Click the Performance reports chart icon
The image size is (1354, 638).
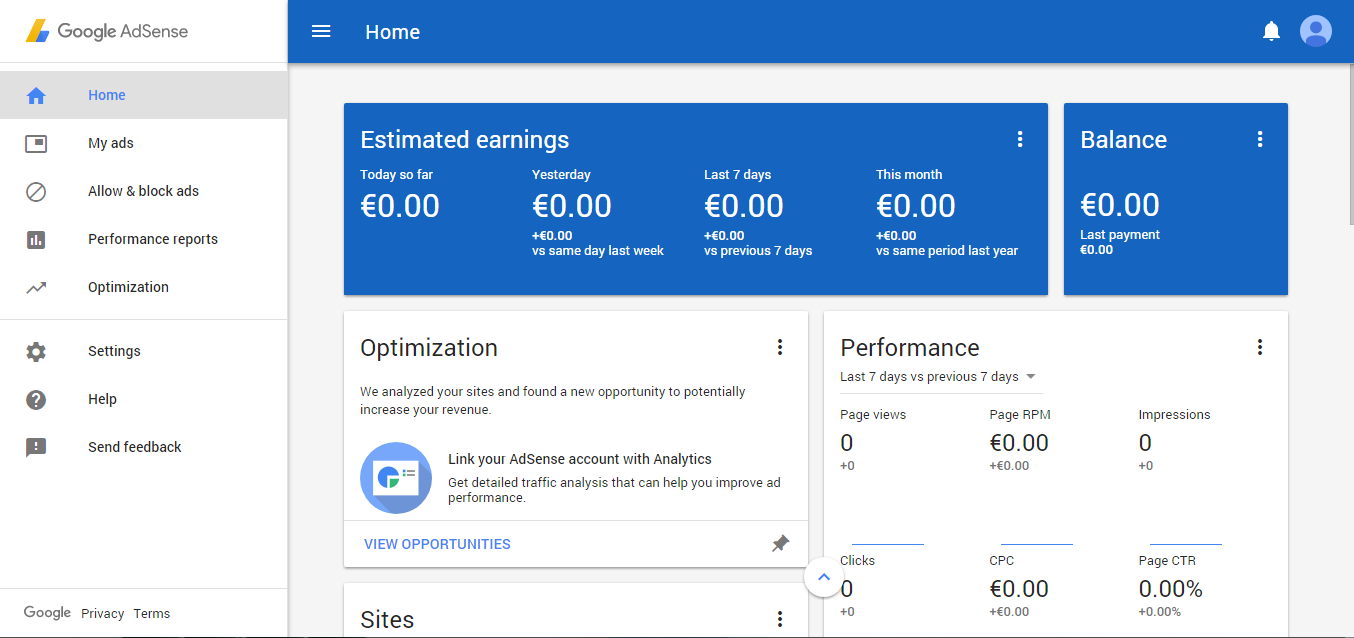[36, 239]
